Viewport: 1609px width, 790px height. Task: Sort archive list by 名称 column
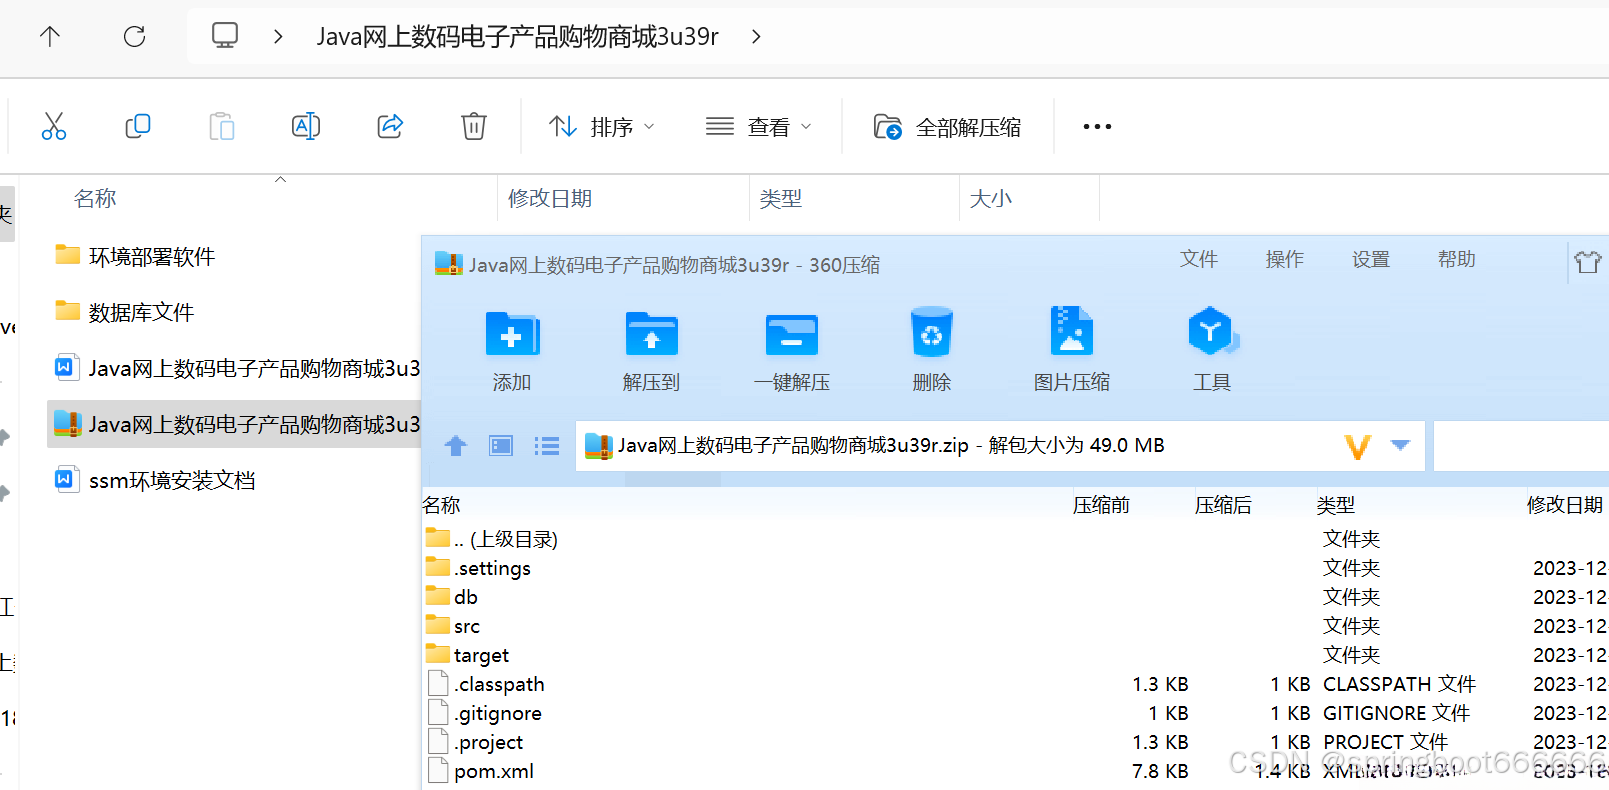pos(441,505)
